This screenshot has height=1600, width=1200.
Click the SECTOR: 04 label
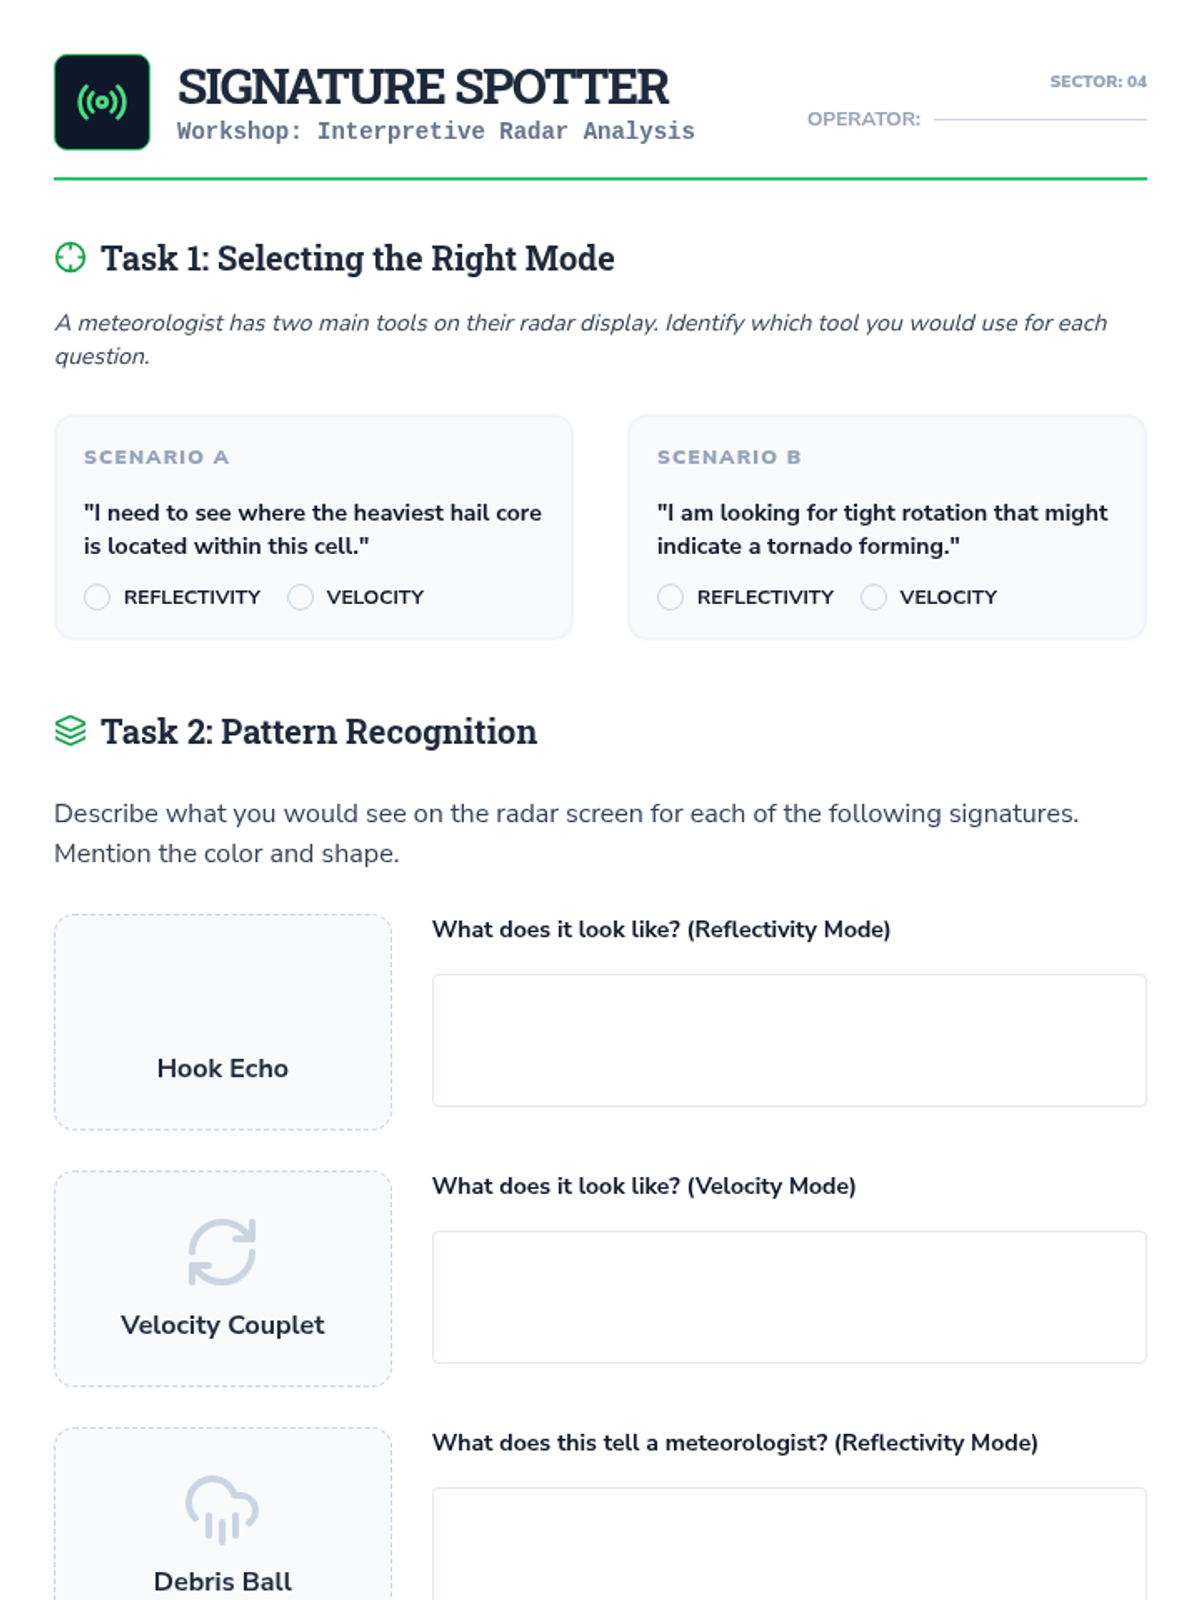(1098, 81)
